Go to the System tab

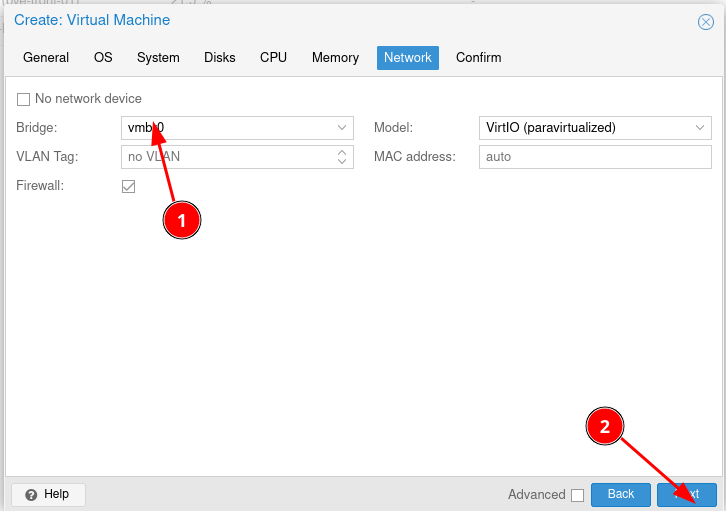158,58
